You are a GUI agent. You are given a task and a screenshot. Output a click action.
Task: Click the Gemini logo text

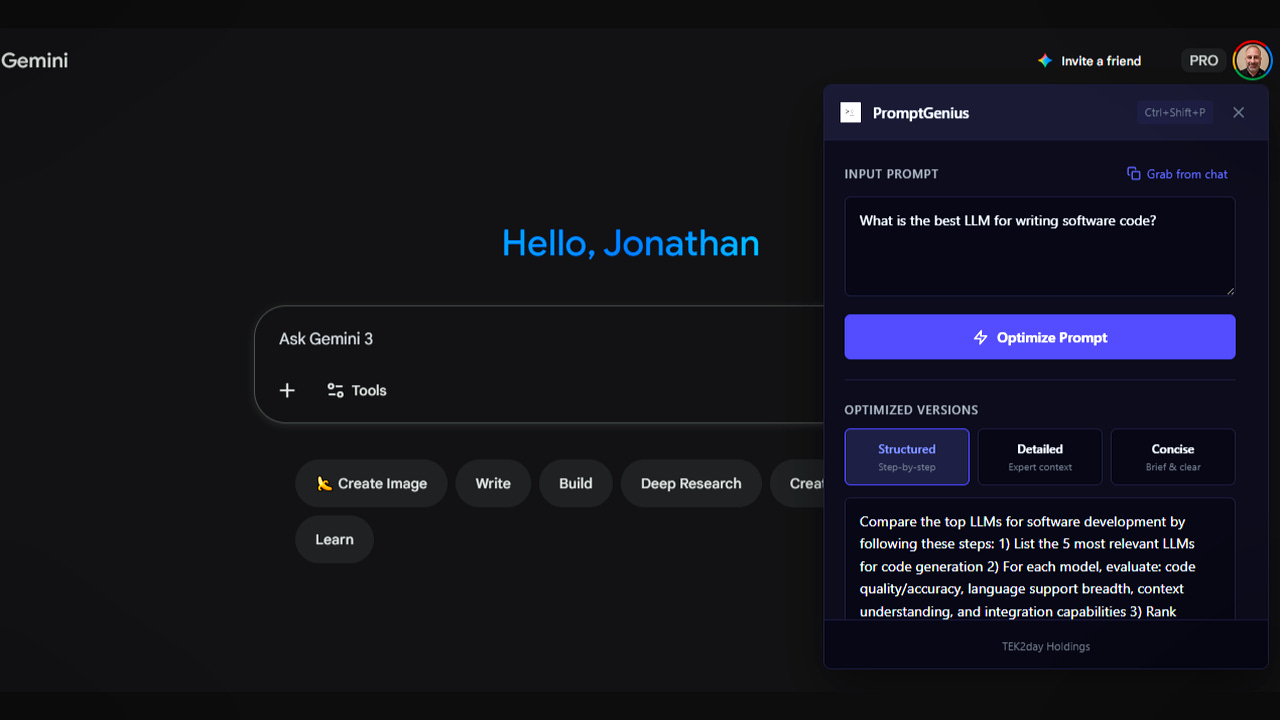(x=34, y=60)
